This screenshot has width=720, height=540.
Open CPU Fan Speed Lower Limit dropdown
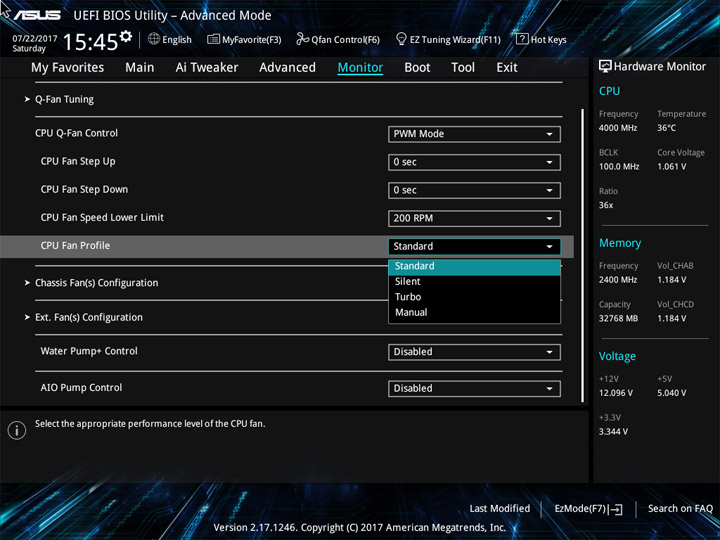point(474,218)
